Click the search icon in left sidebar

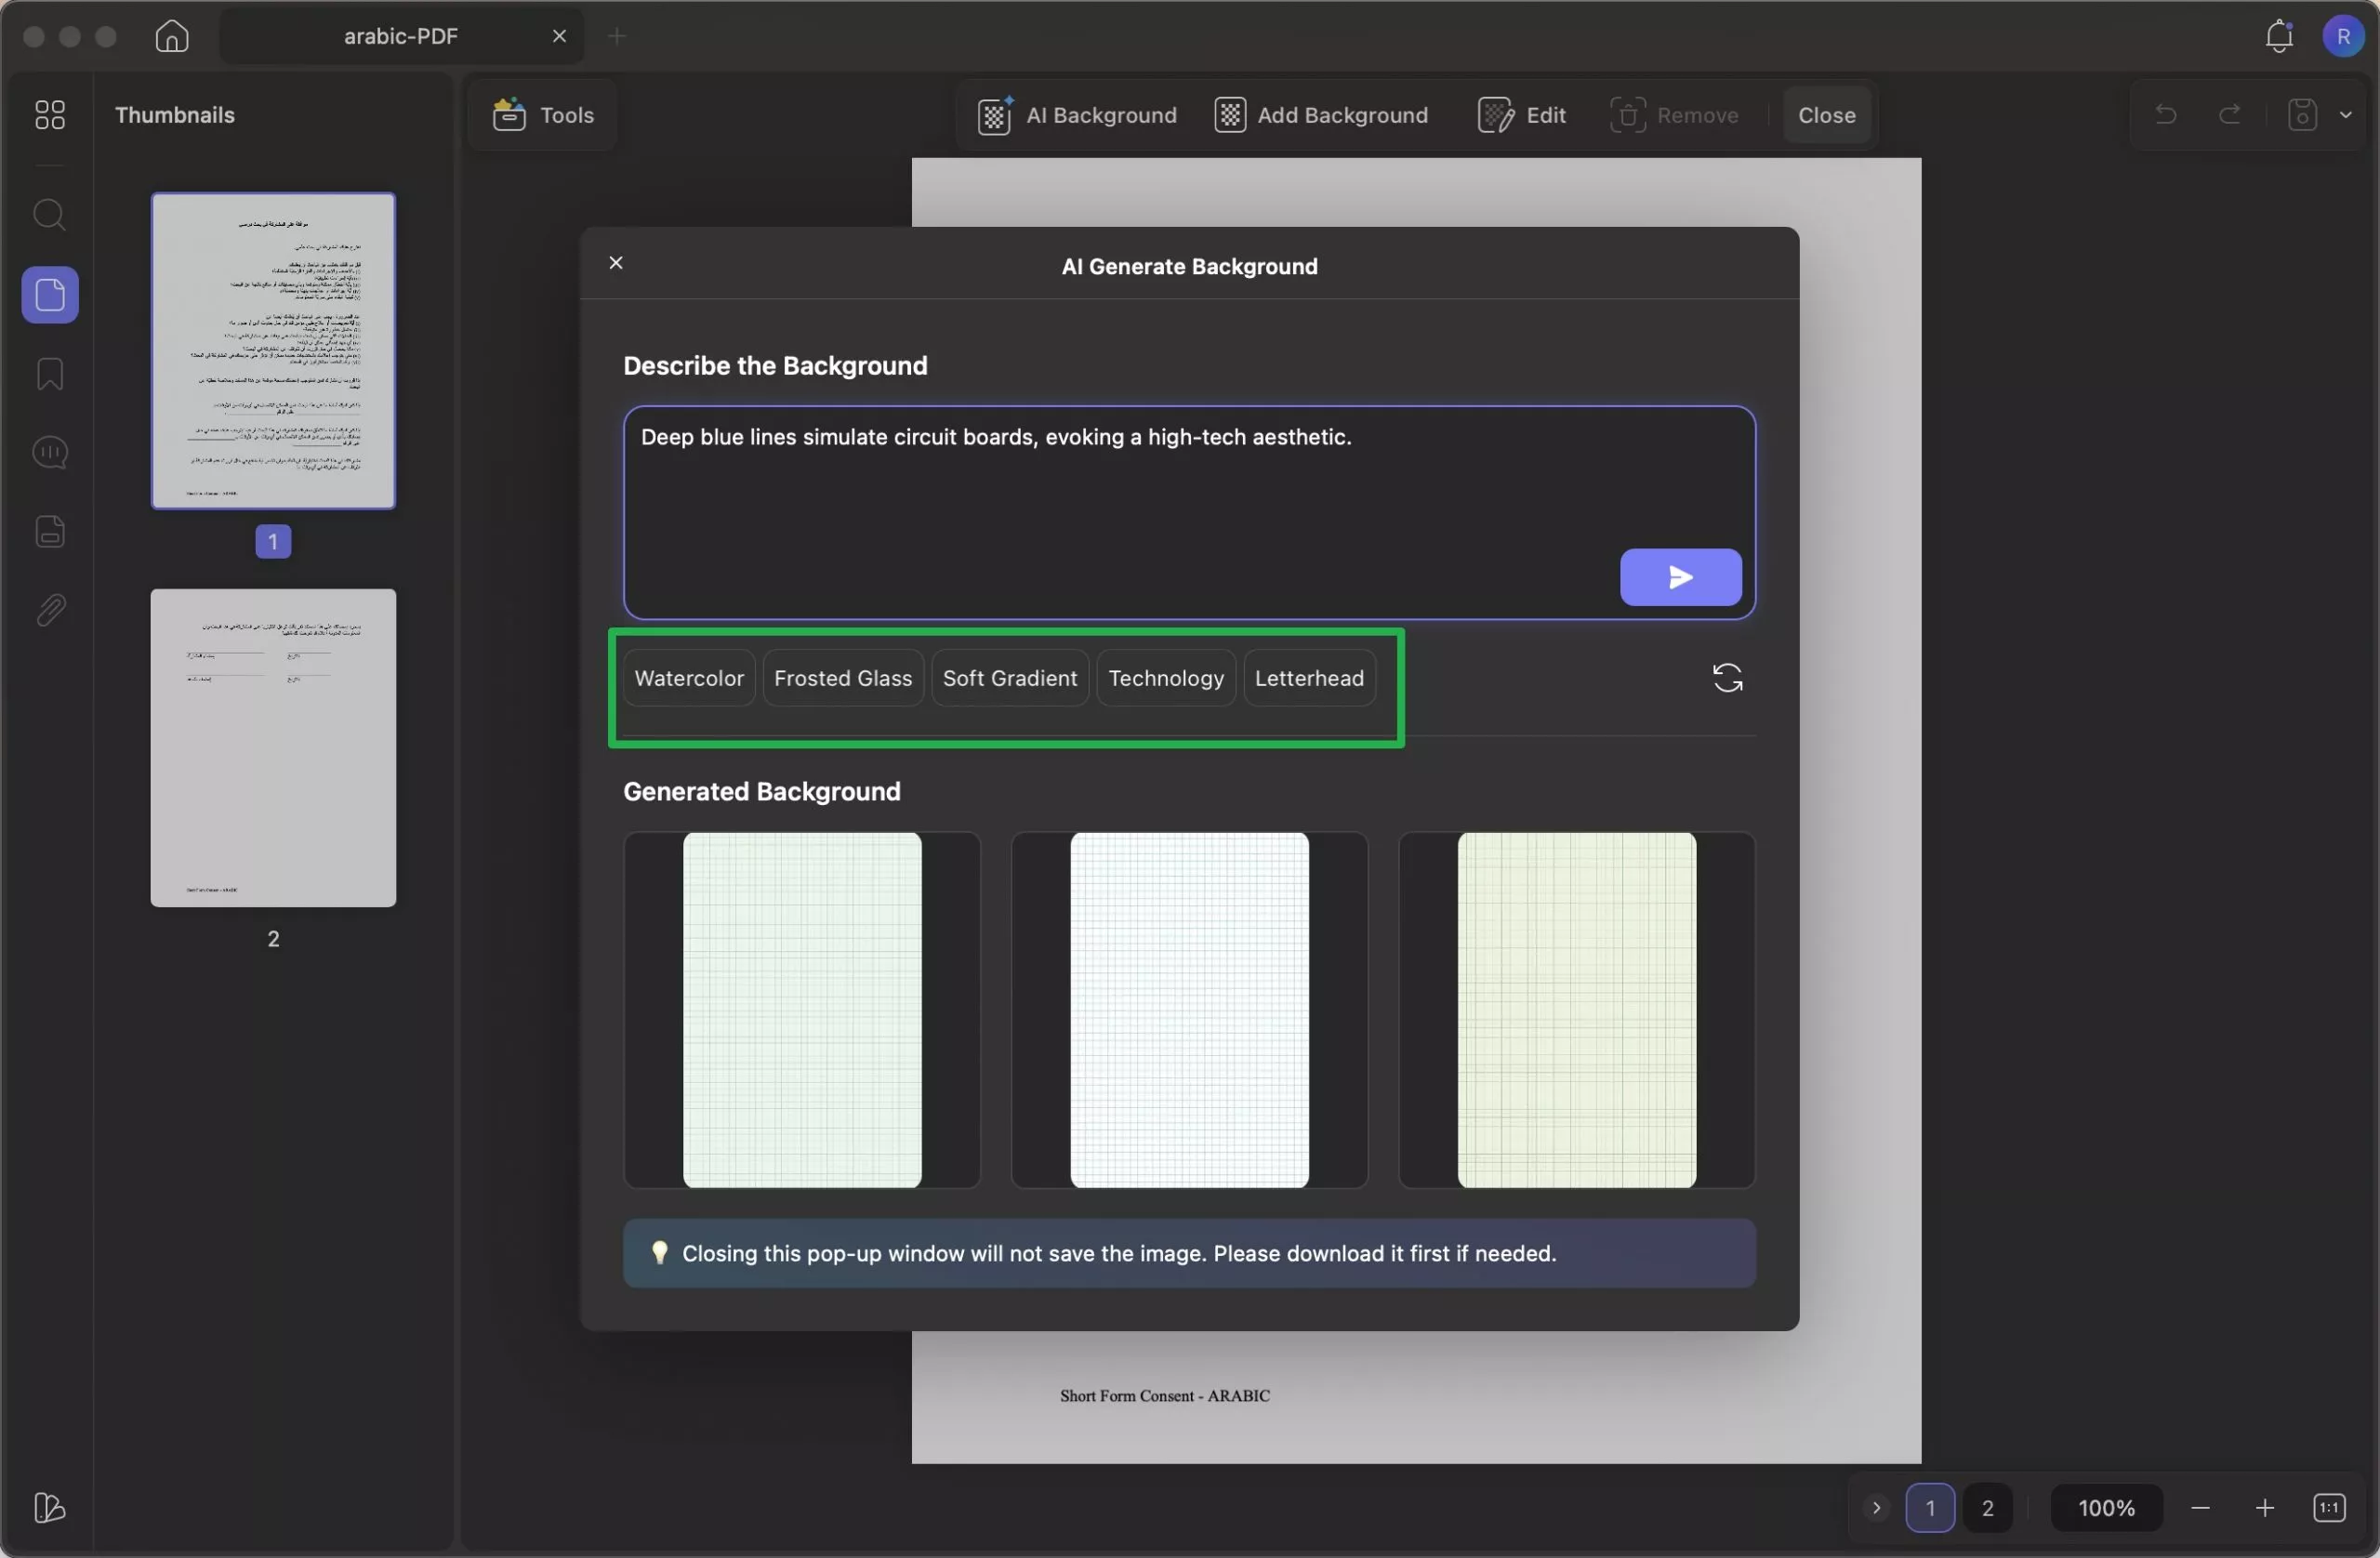(49, 215)
